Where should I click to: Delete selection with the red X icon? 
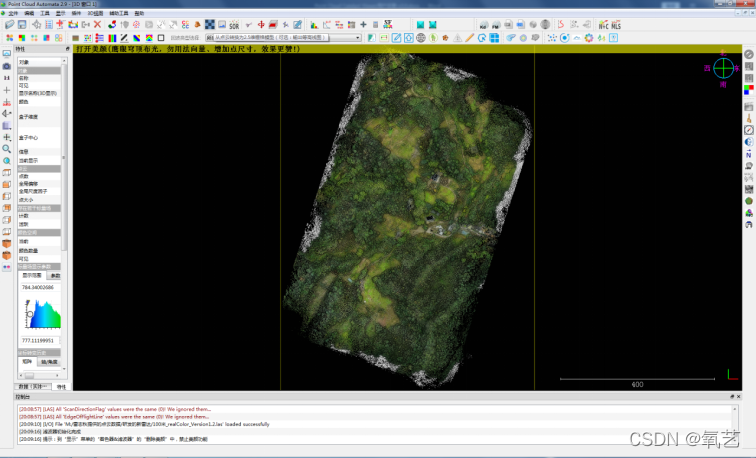pos(97,25)
